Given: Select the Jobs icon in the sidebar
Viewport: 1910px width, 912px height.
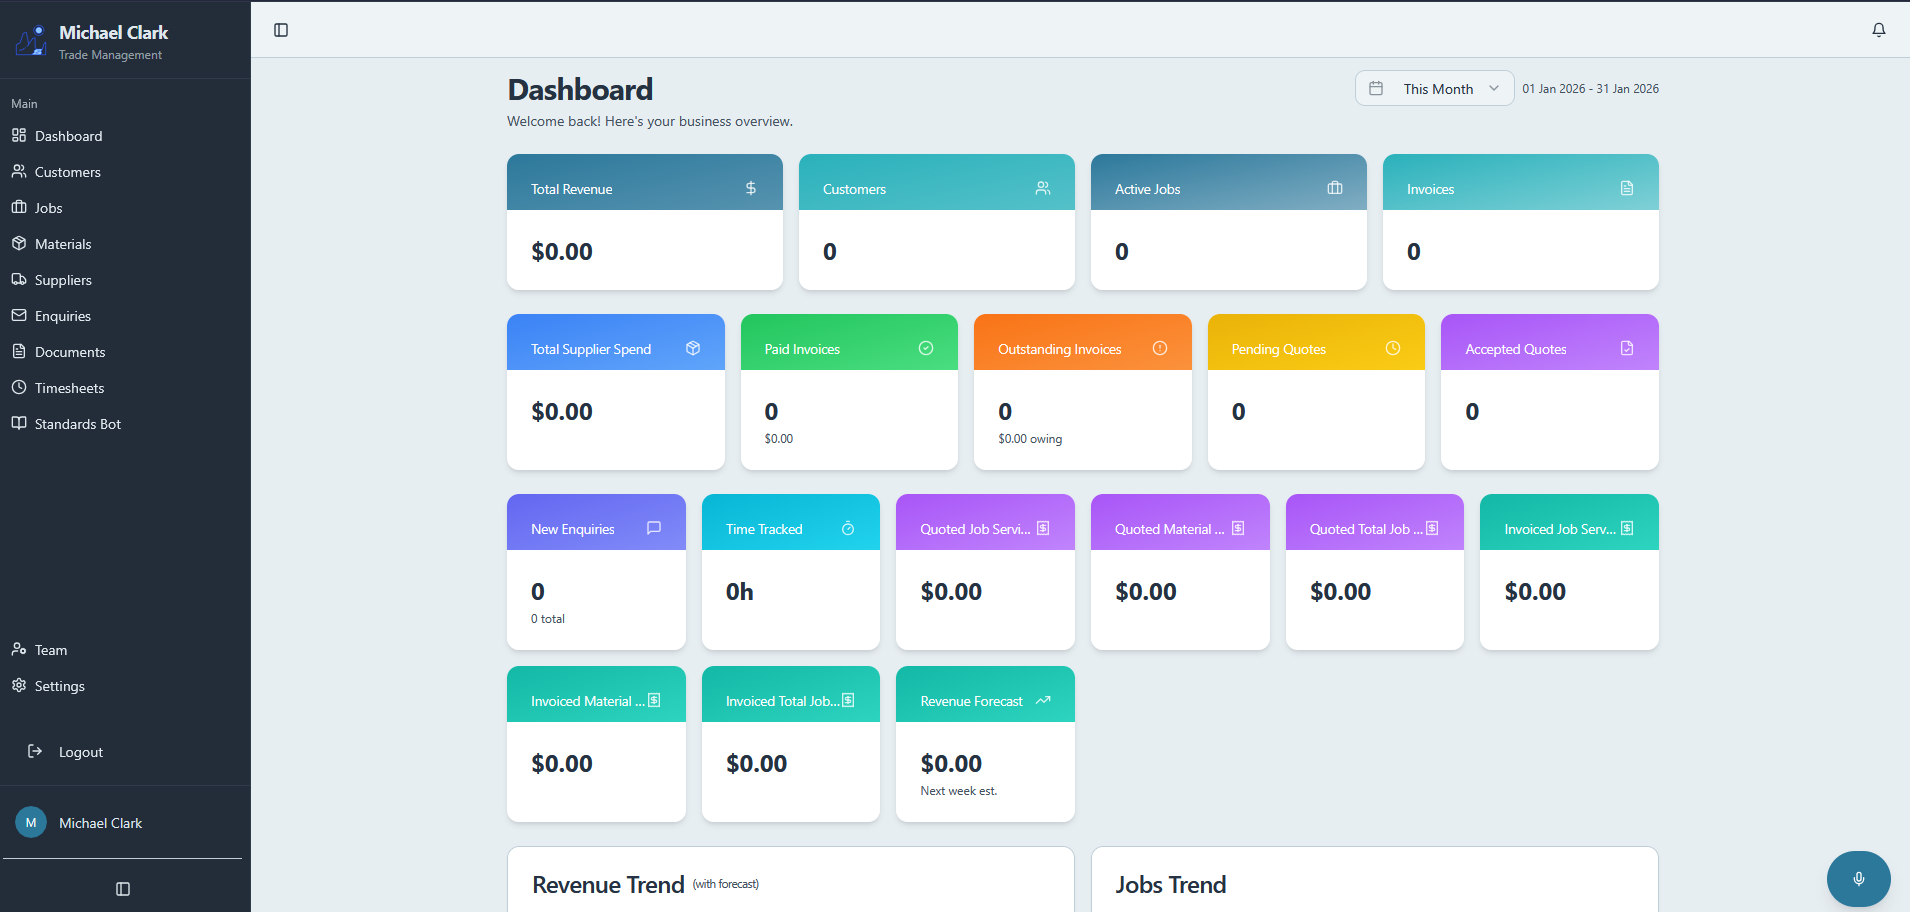Looking at the screenshot, I should (19, 207).
